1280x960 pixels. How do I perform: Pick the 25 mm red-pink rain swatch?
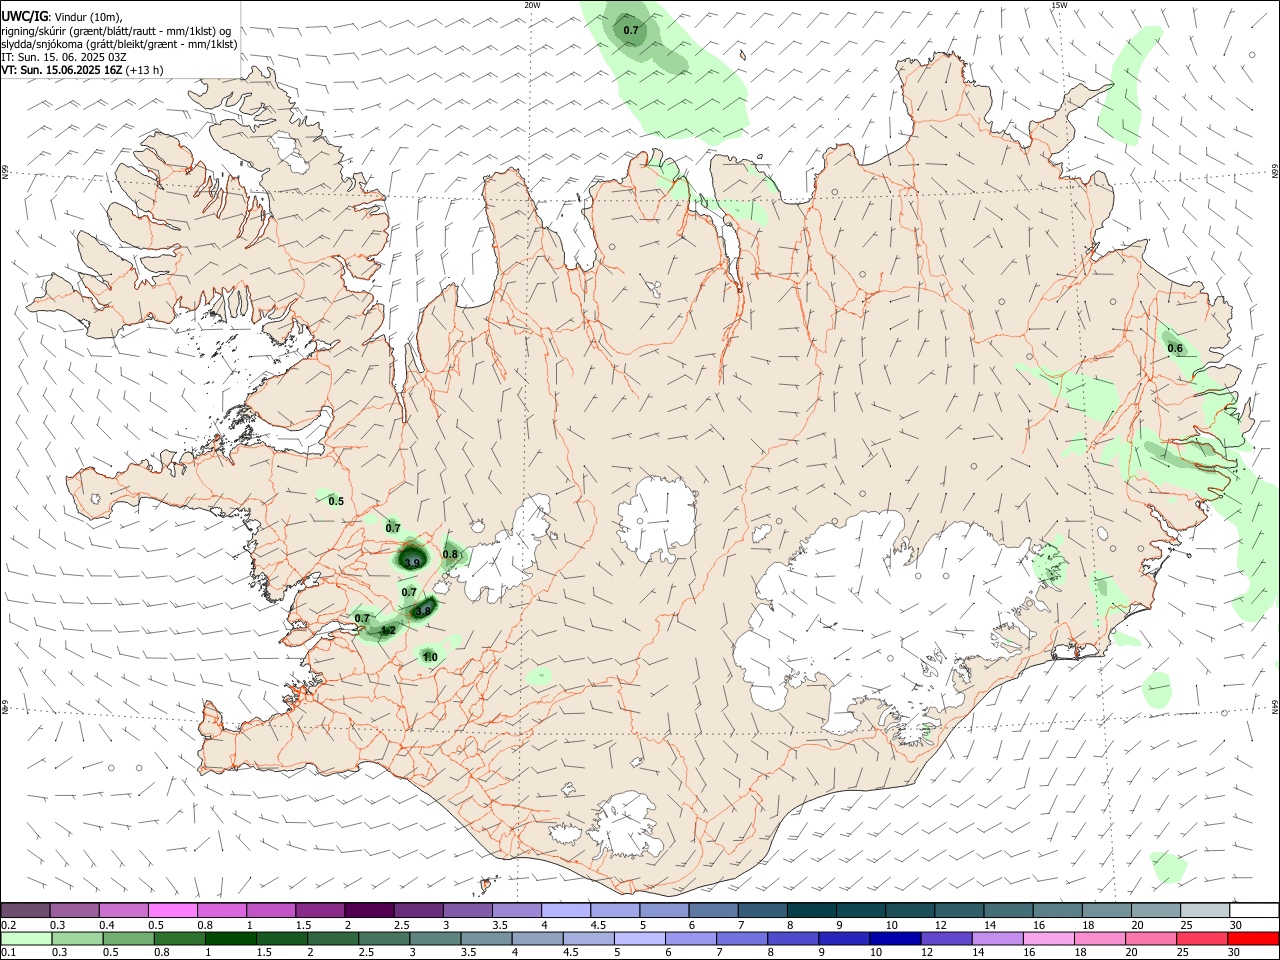[1202, 939]
